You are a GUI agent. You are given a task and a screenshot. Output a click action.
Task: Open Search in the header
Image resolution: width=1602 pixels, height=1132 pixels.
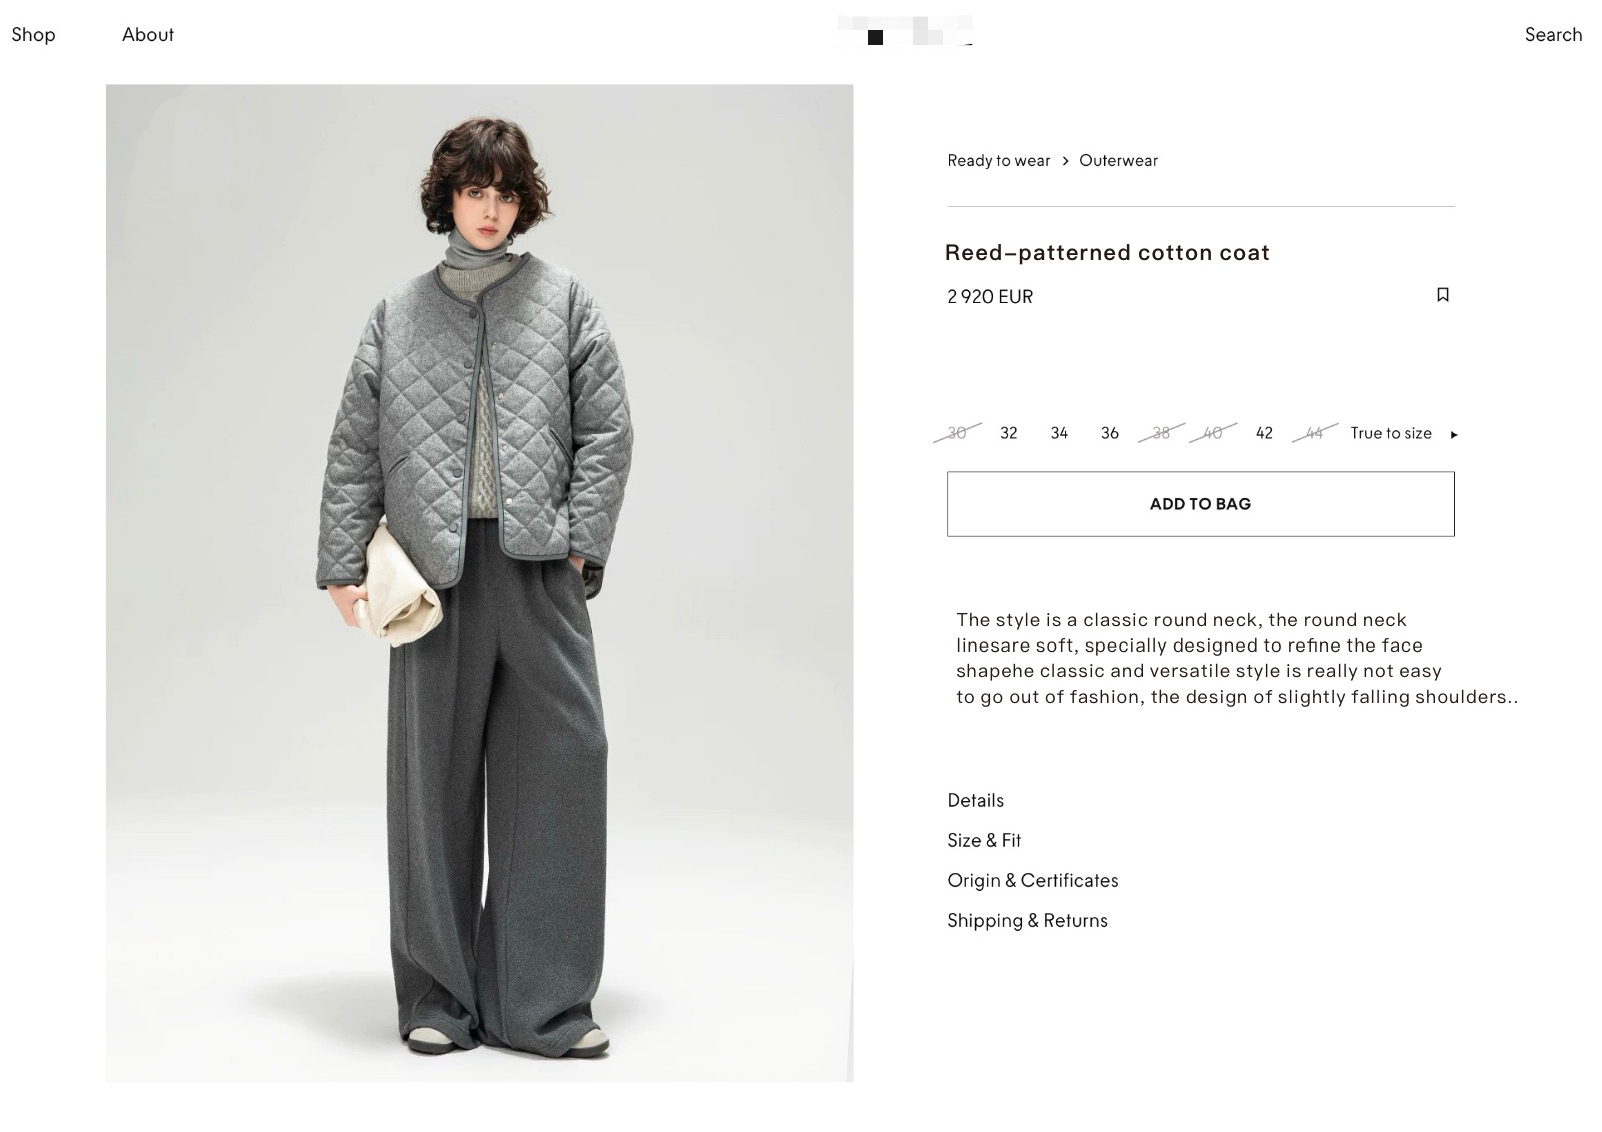click(1552, 35)
